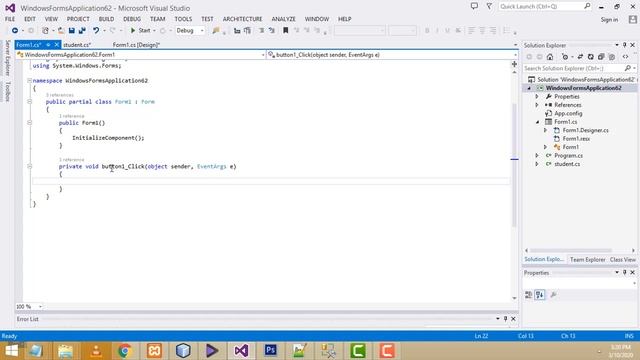The height and width of the screenshot is (360, 640).
Task: Click the Sign in link
Action: pyautogui.click(x=609, y=20)
